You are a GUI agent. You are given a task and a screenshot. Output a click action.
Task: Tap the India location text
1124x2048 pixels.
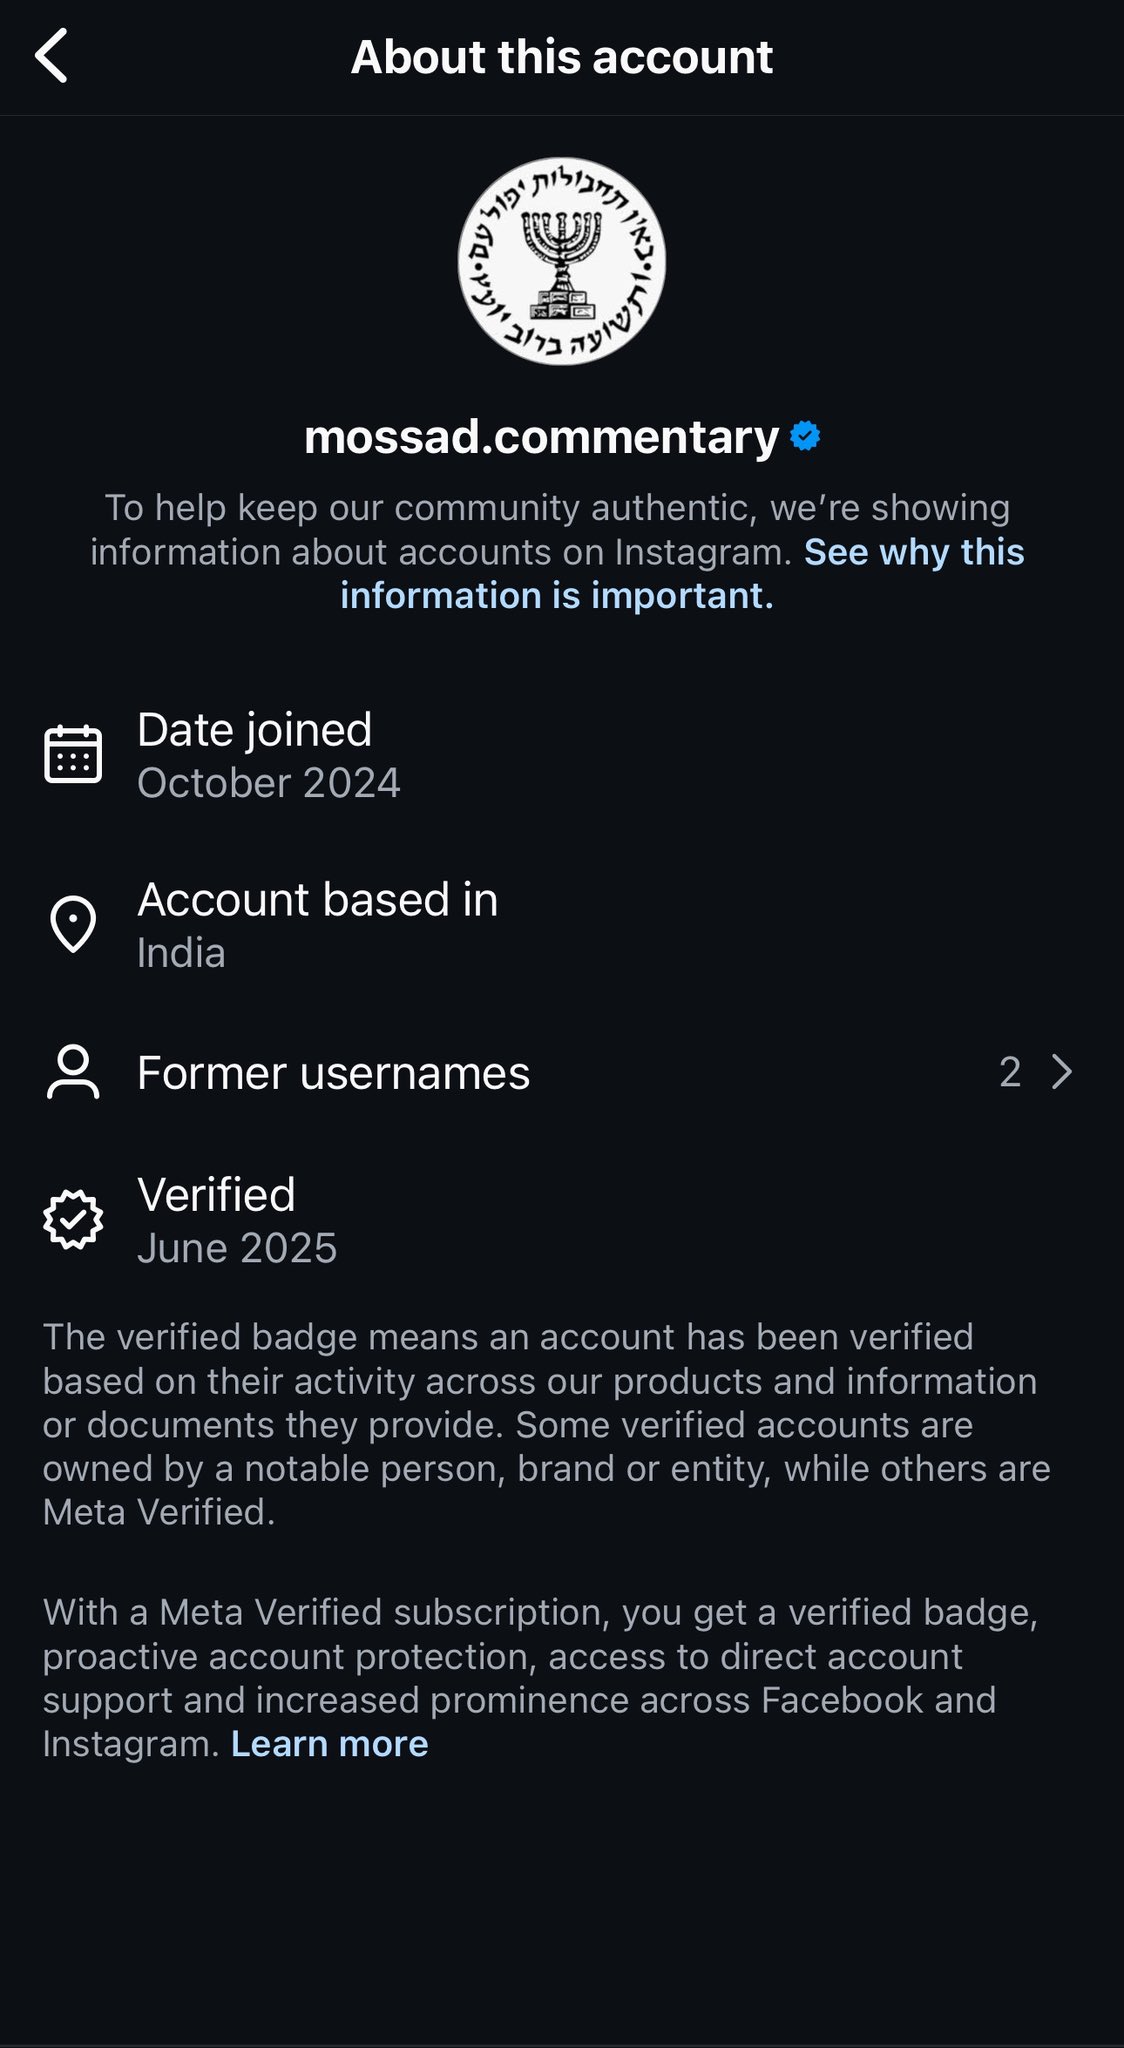(x=181, y=953)
